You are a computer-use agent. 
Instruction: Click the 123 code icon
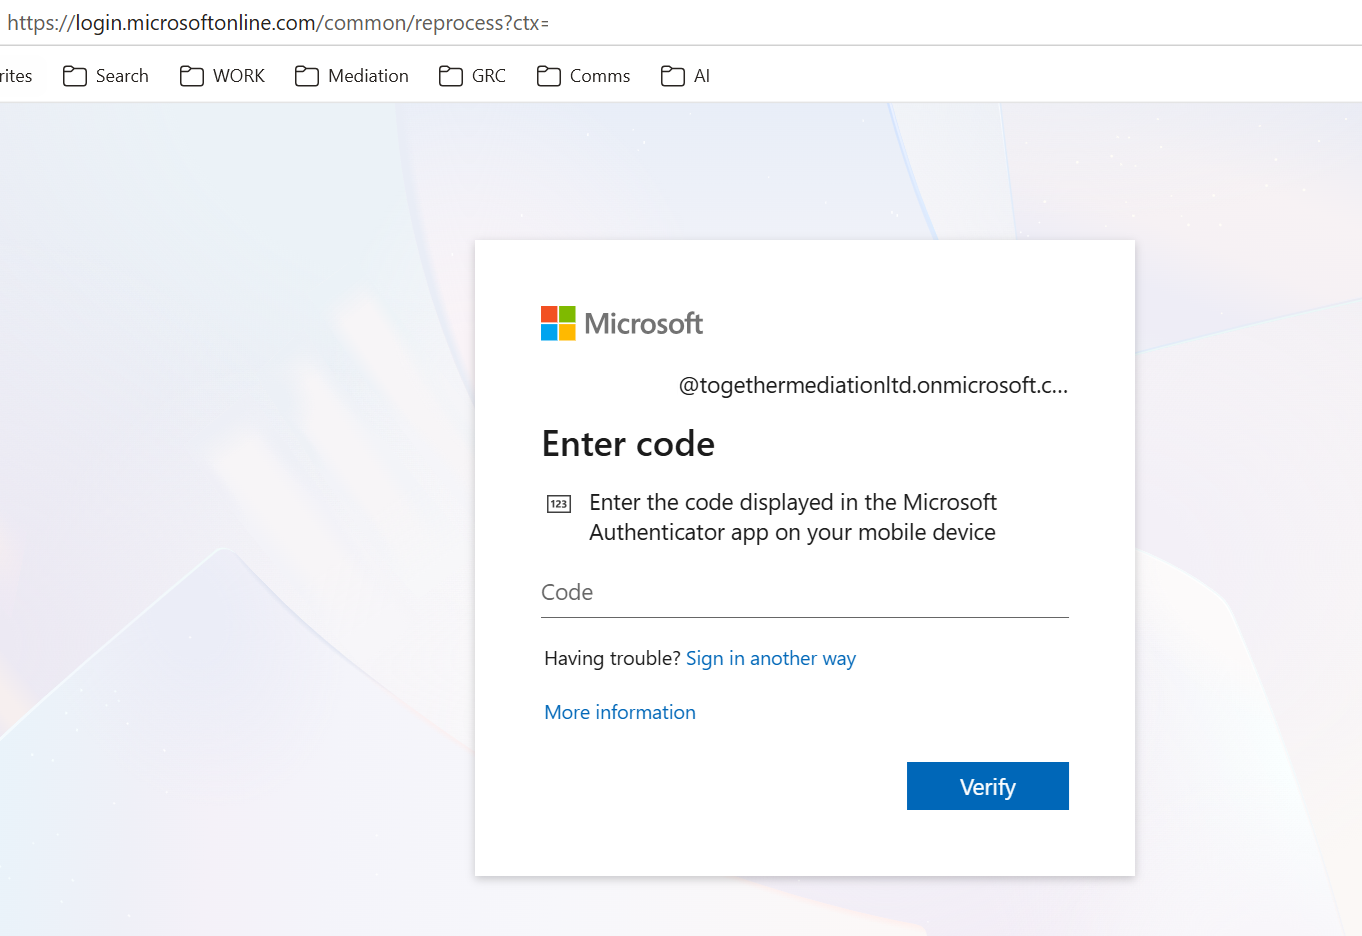coord(559,504)
